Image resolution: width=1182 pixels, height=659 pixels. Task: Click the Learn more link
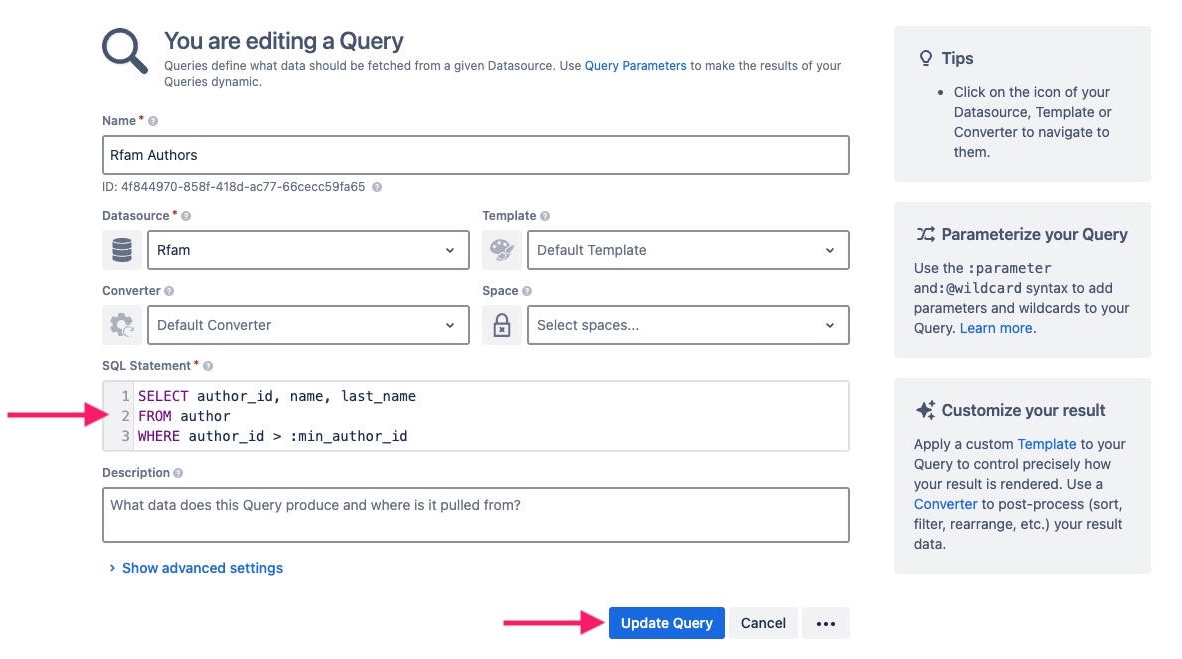point(996,327)
